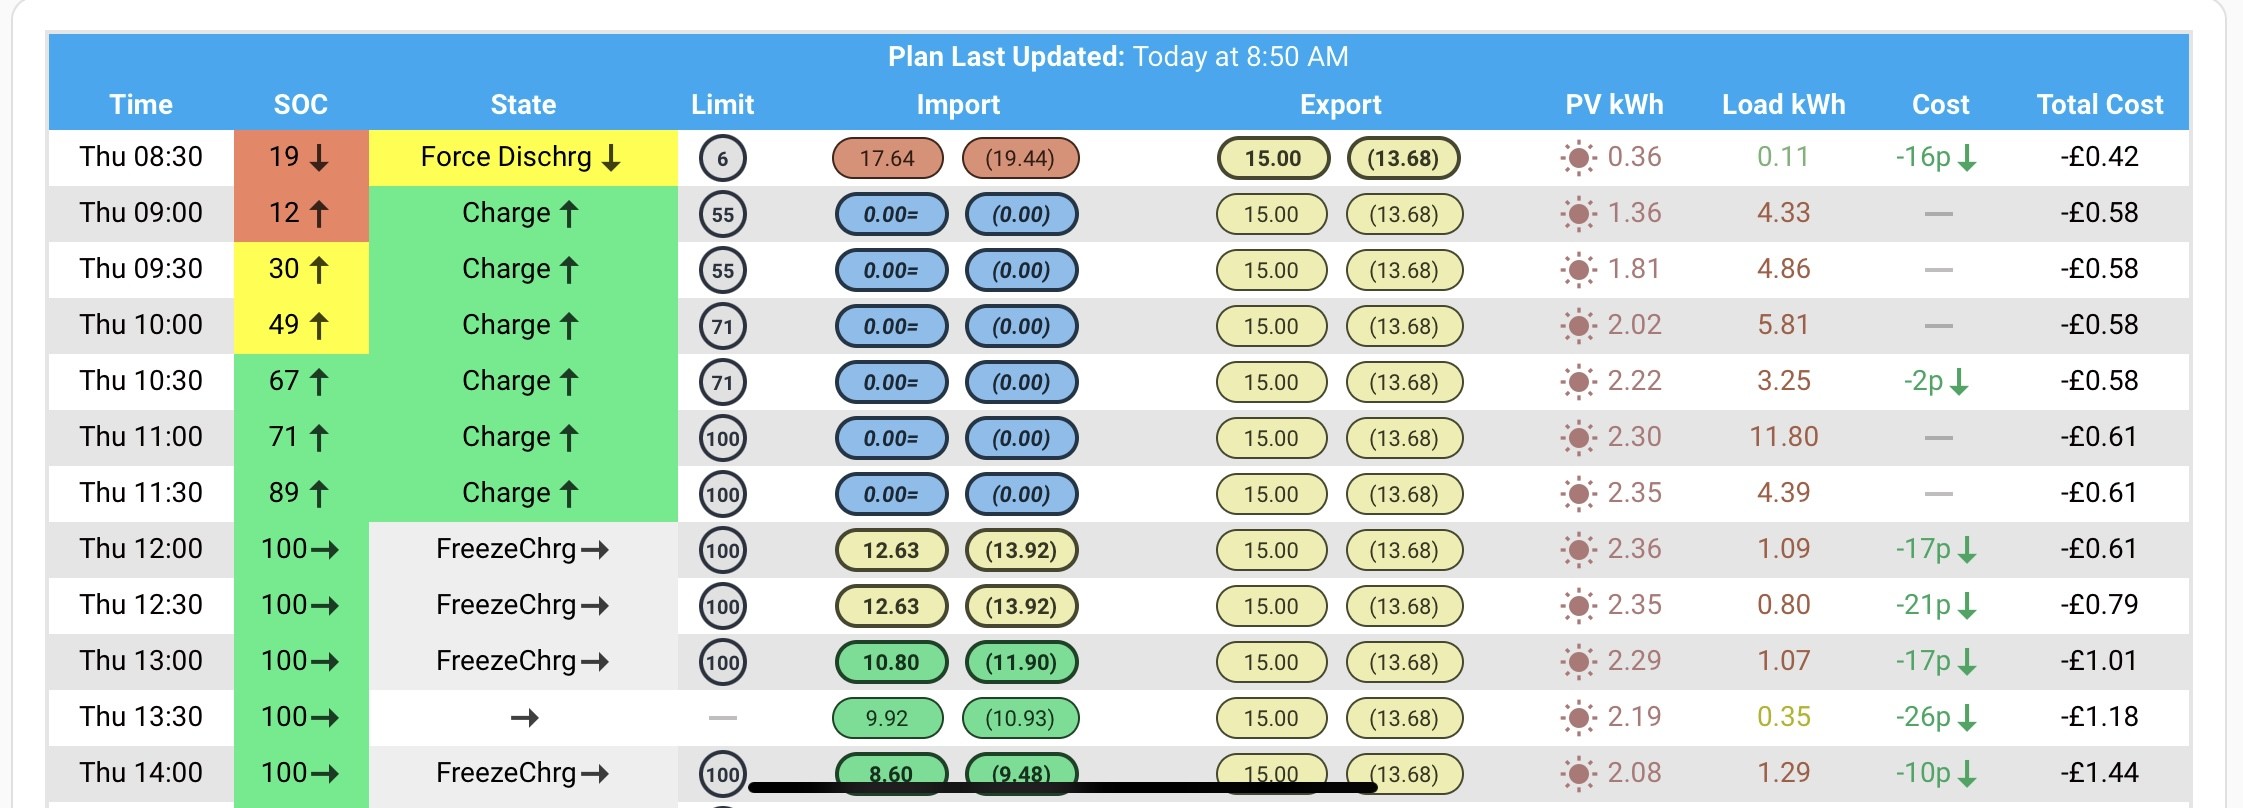Click the red import rate pill 17.64
Image resolution: width=2243 pixels, height=808 pixels.
pos(887,158)
